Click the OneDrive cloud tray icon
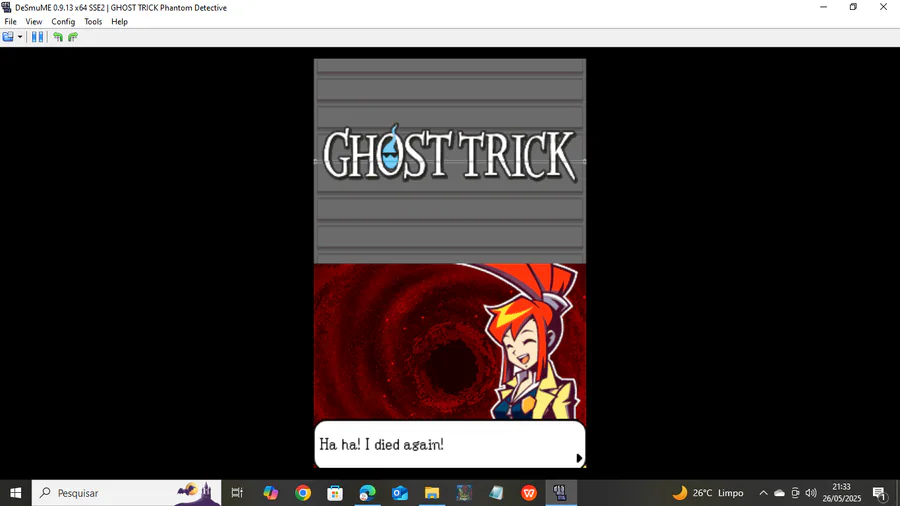Viewport: 900px width, 506px height. pos(779,493)
